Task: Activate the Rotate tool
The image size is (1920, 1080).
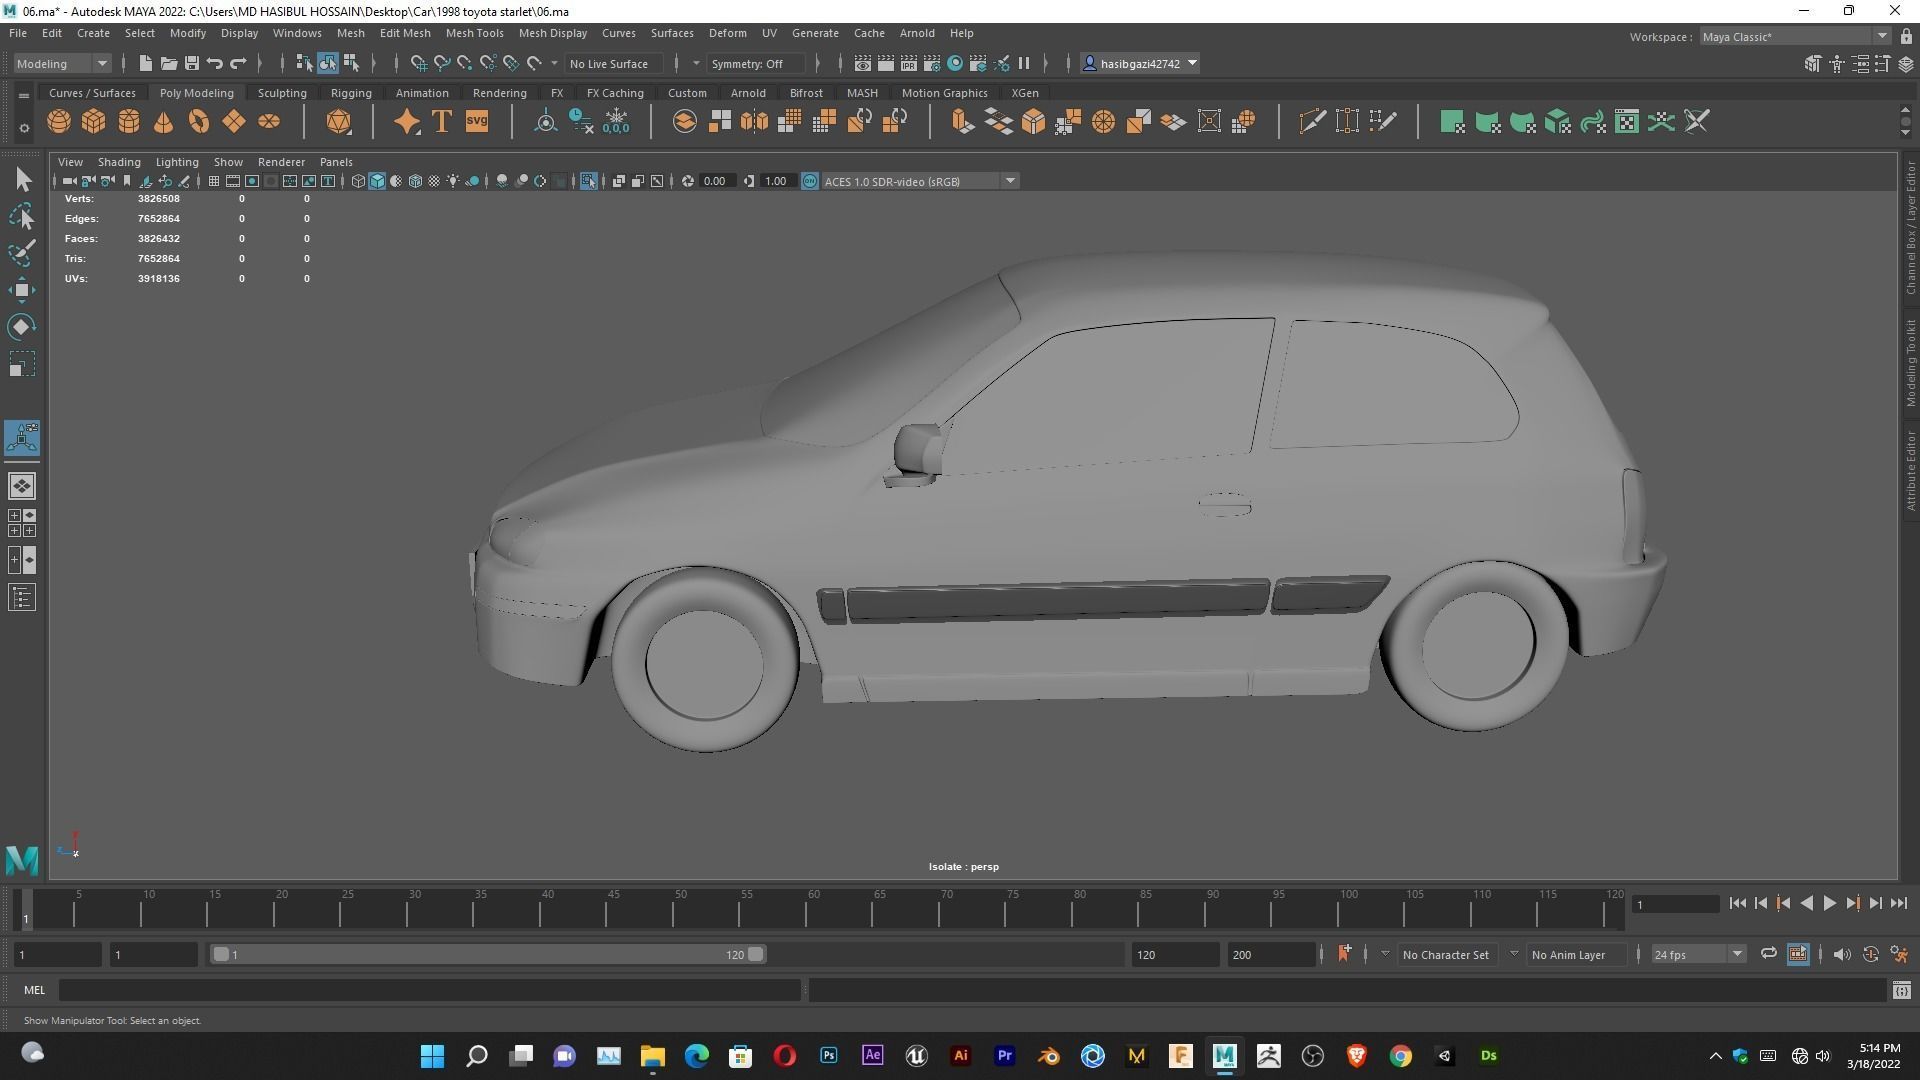Action: click(22, 327)
